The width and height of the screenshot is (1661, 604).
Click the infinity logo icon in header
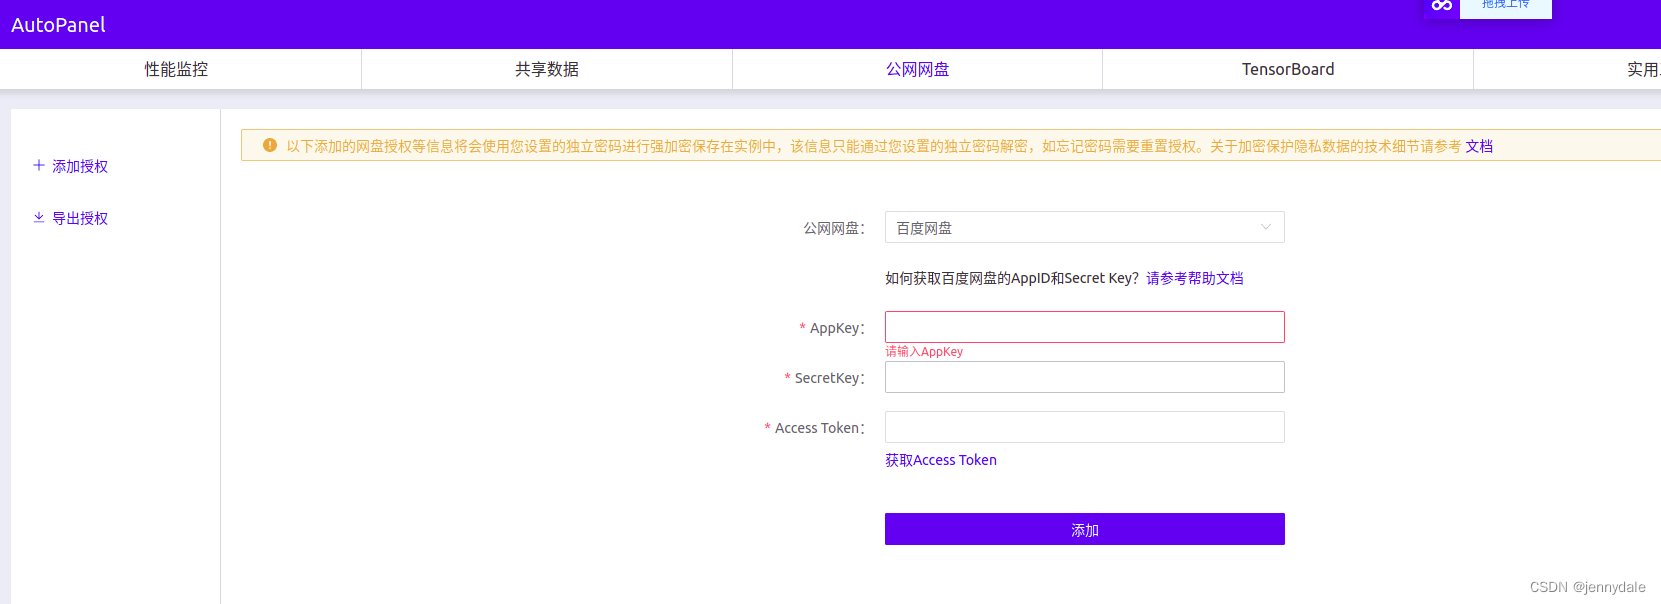tap(1441, 5)
